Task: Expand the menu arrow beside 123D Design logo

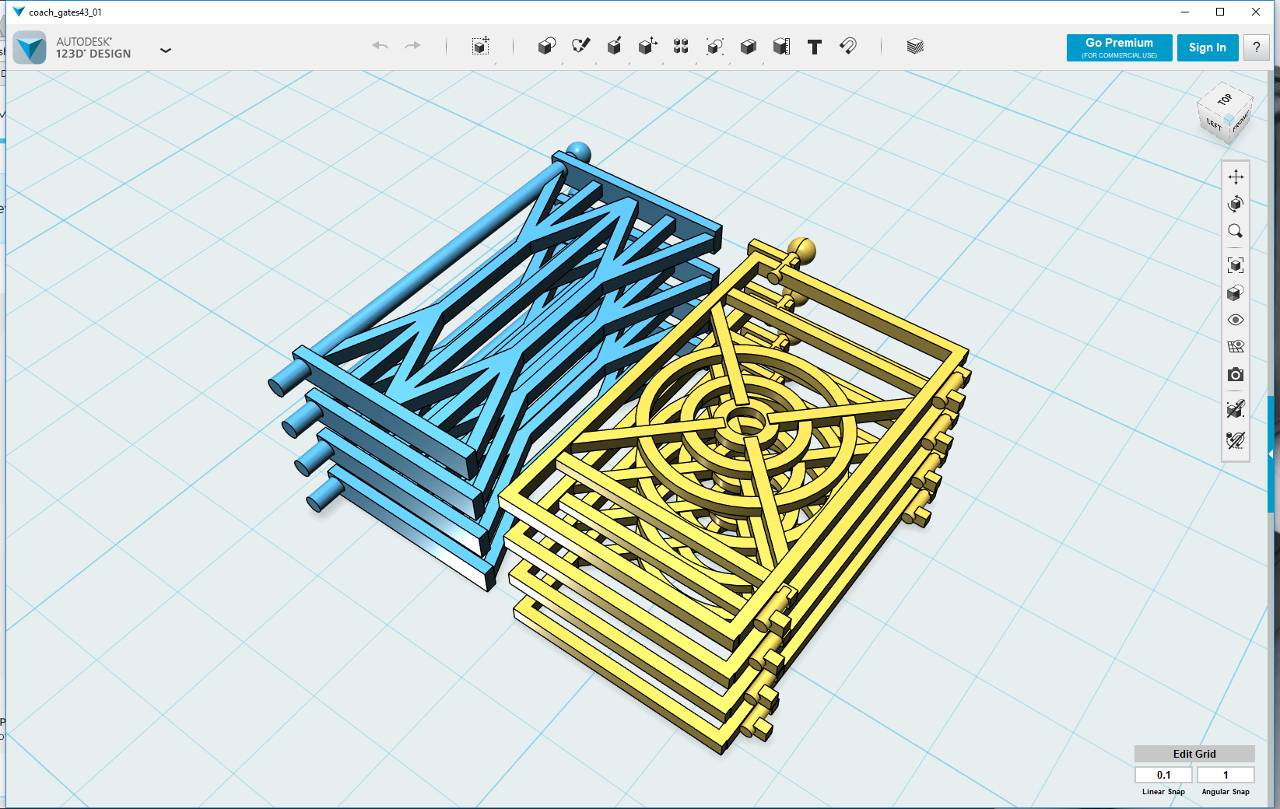Action: coord(166,49)
